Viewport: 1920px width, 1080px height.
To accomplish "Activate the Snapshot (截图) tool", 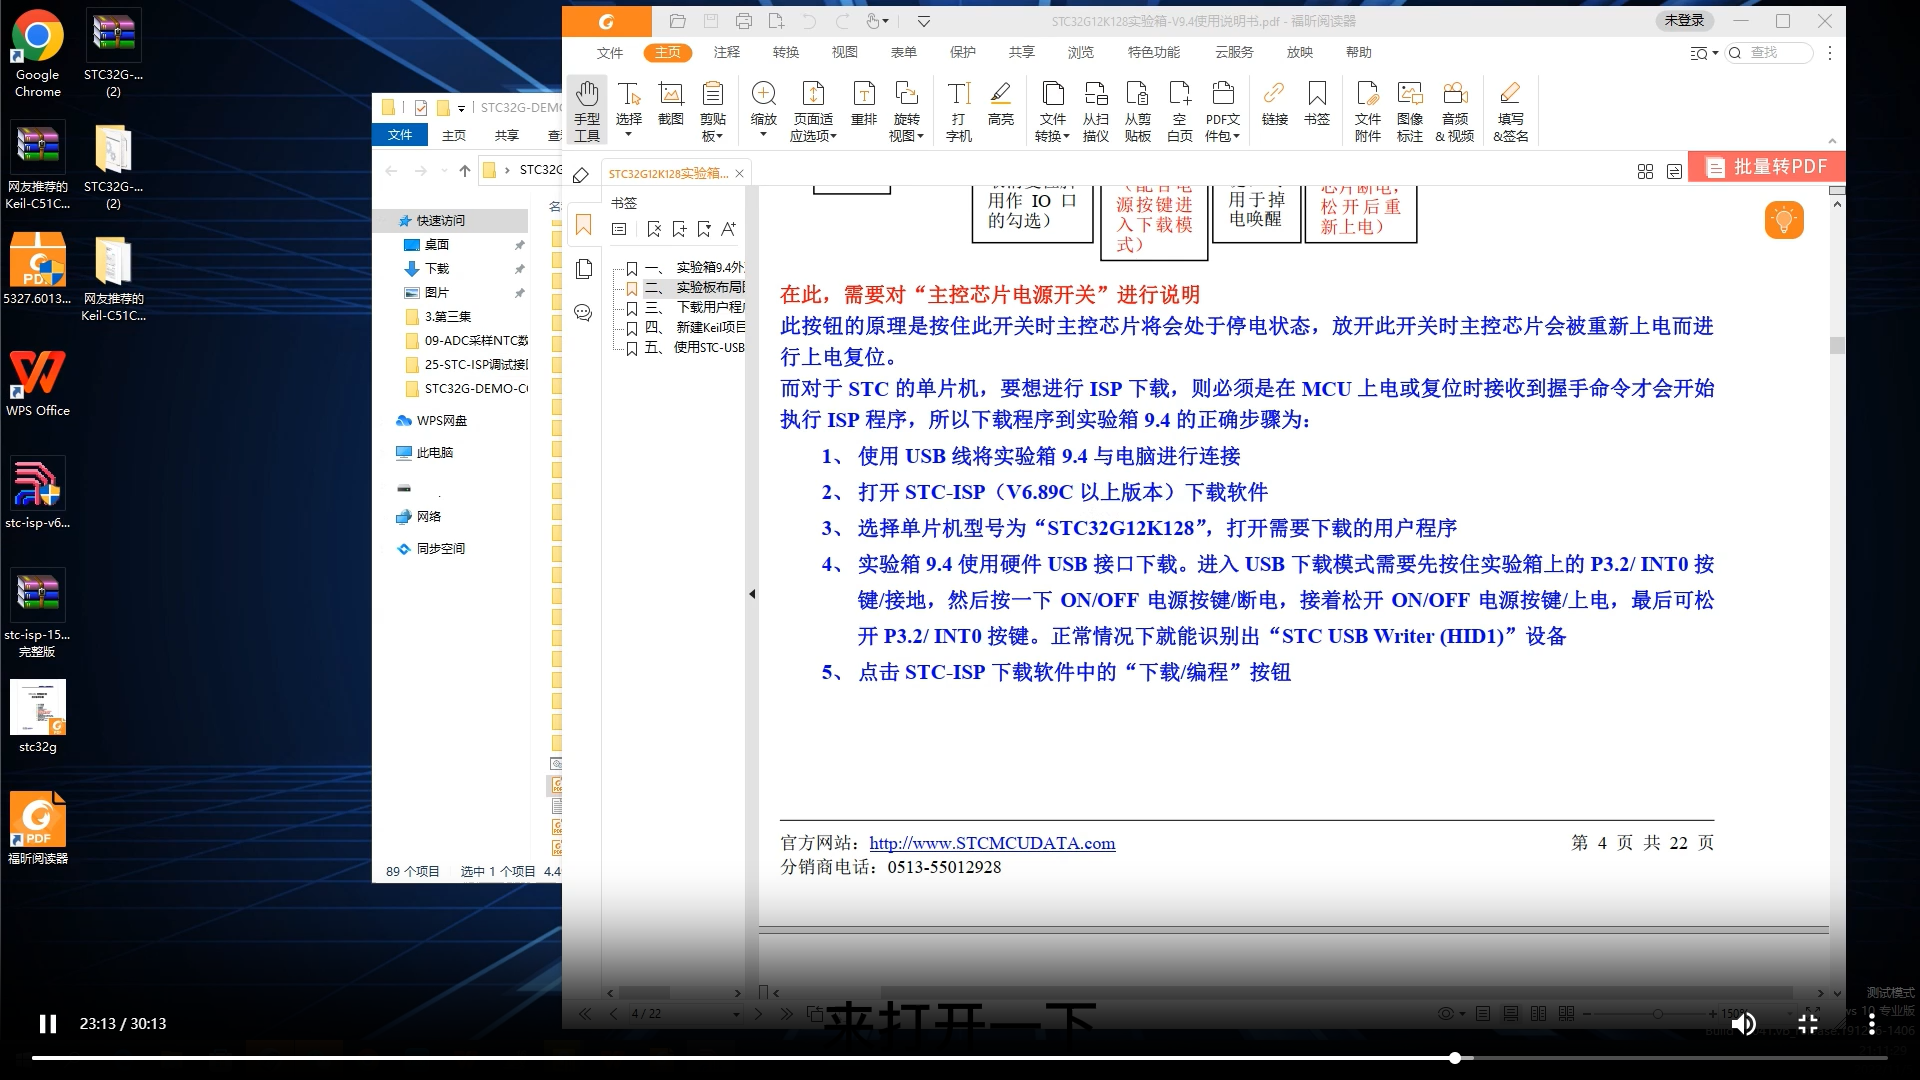I will [x=671, y=104].
